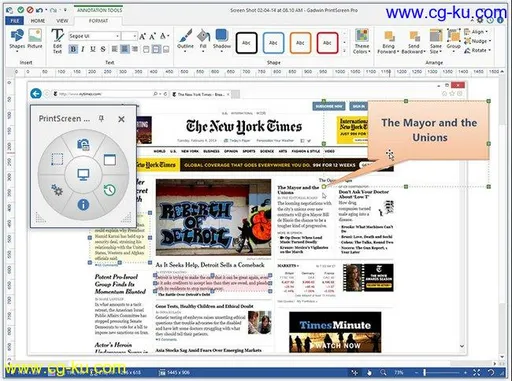The height and width of the screenshot is (381, 512).
Task: Toggle Strikethrough formatting
Action: 103,49
